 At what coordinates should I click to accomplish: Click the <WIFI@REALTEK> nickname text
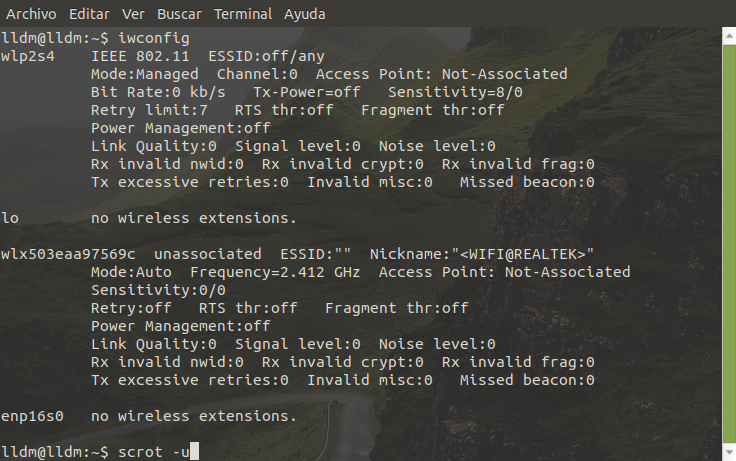[x=526, y=254]
